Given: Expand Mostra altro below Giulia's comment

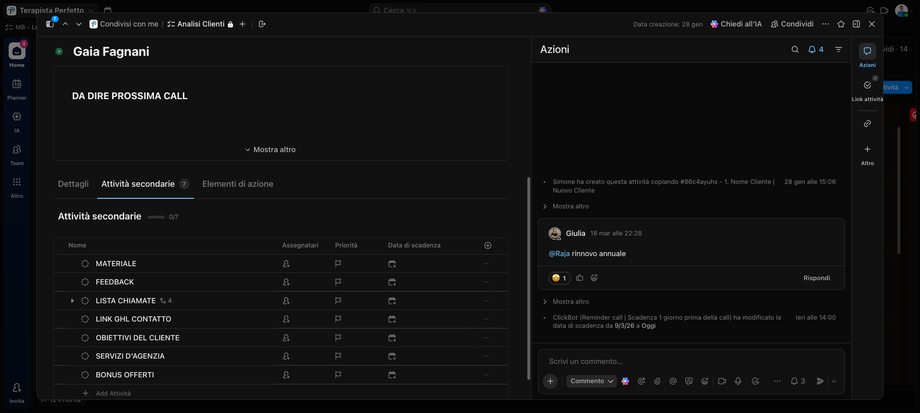Looking at the screenshot, I should click(x=566, y=302).
